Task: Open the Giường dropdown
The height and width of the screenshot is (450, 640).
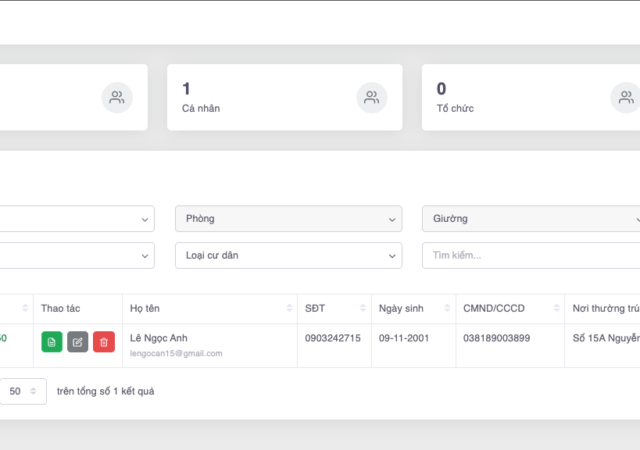Action: [x=532, y=218]
